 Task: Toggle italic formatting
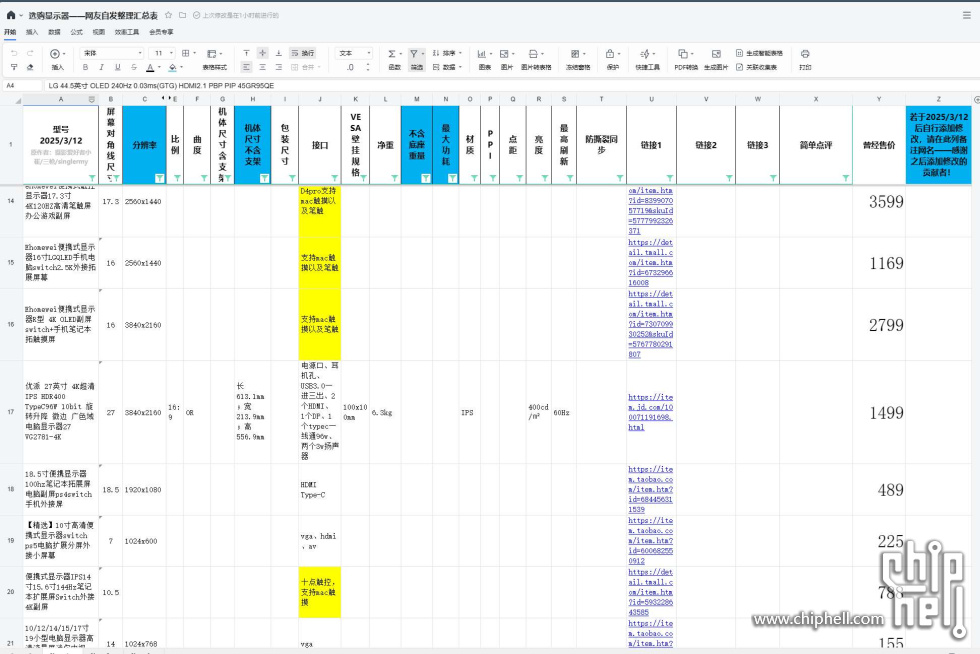pyautogui.click(x=101, y=67)
